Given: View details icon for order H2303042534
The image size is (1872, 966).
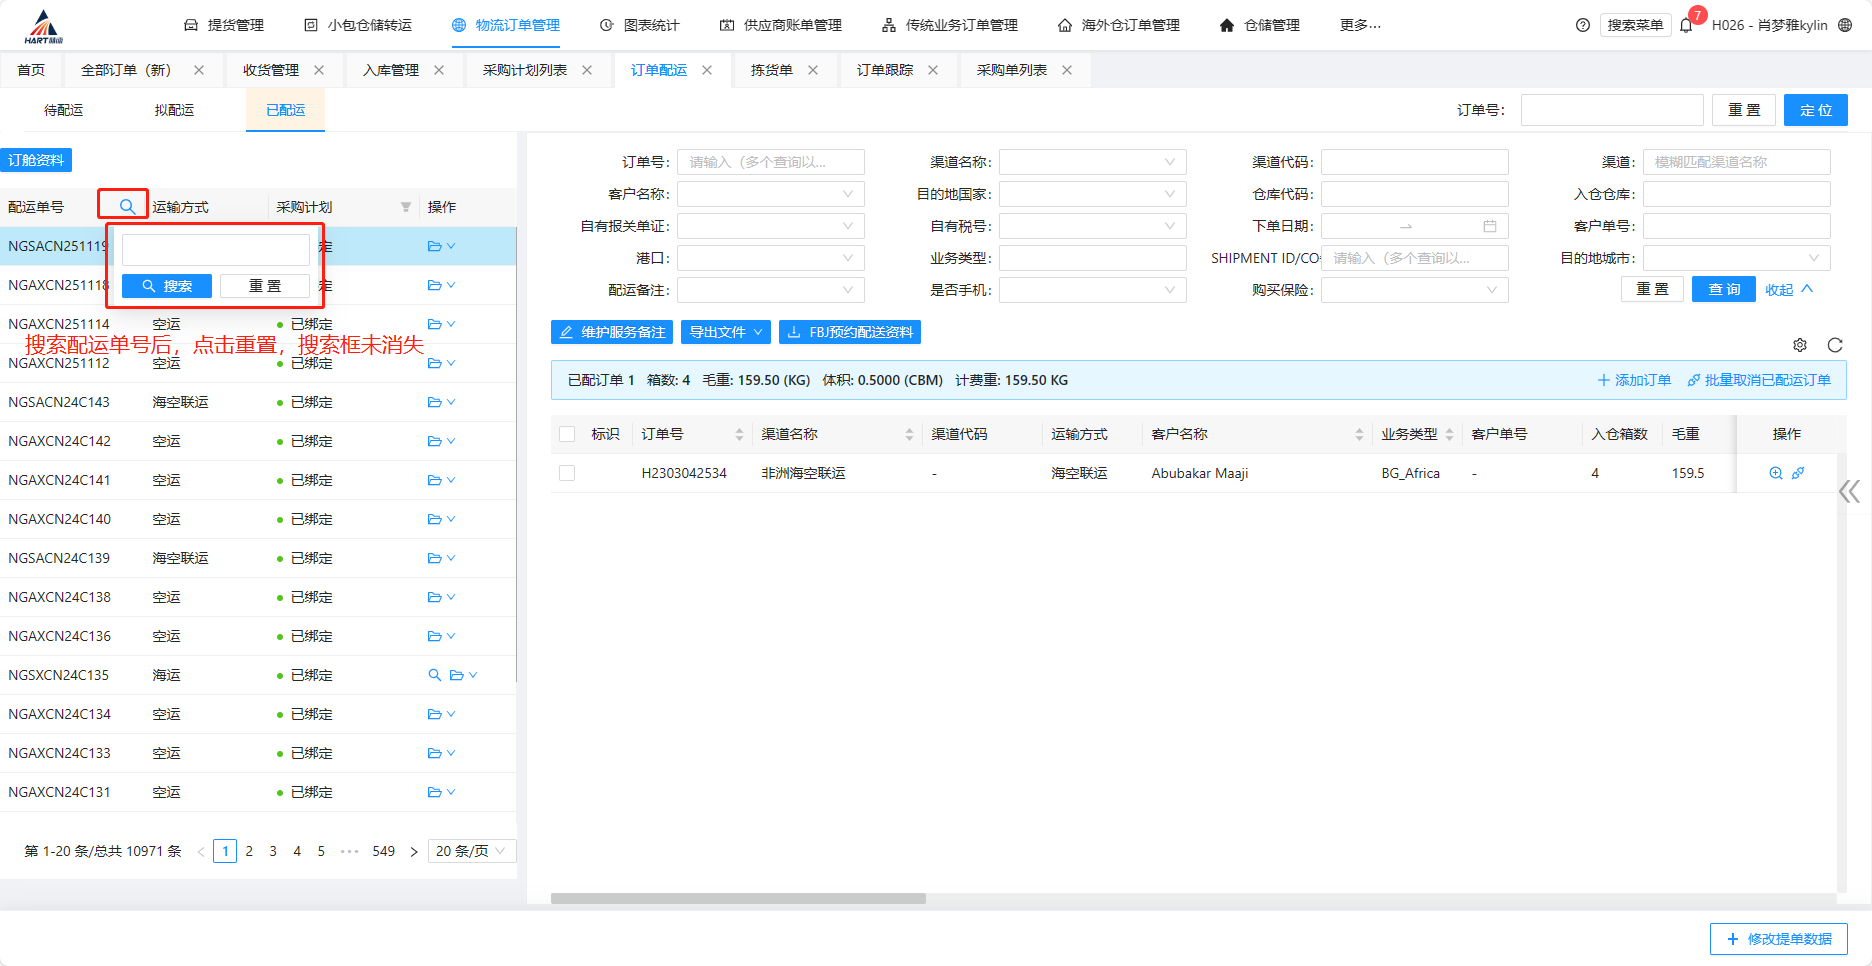Looking at the screenshot, I should (1776, 473).
